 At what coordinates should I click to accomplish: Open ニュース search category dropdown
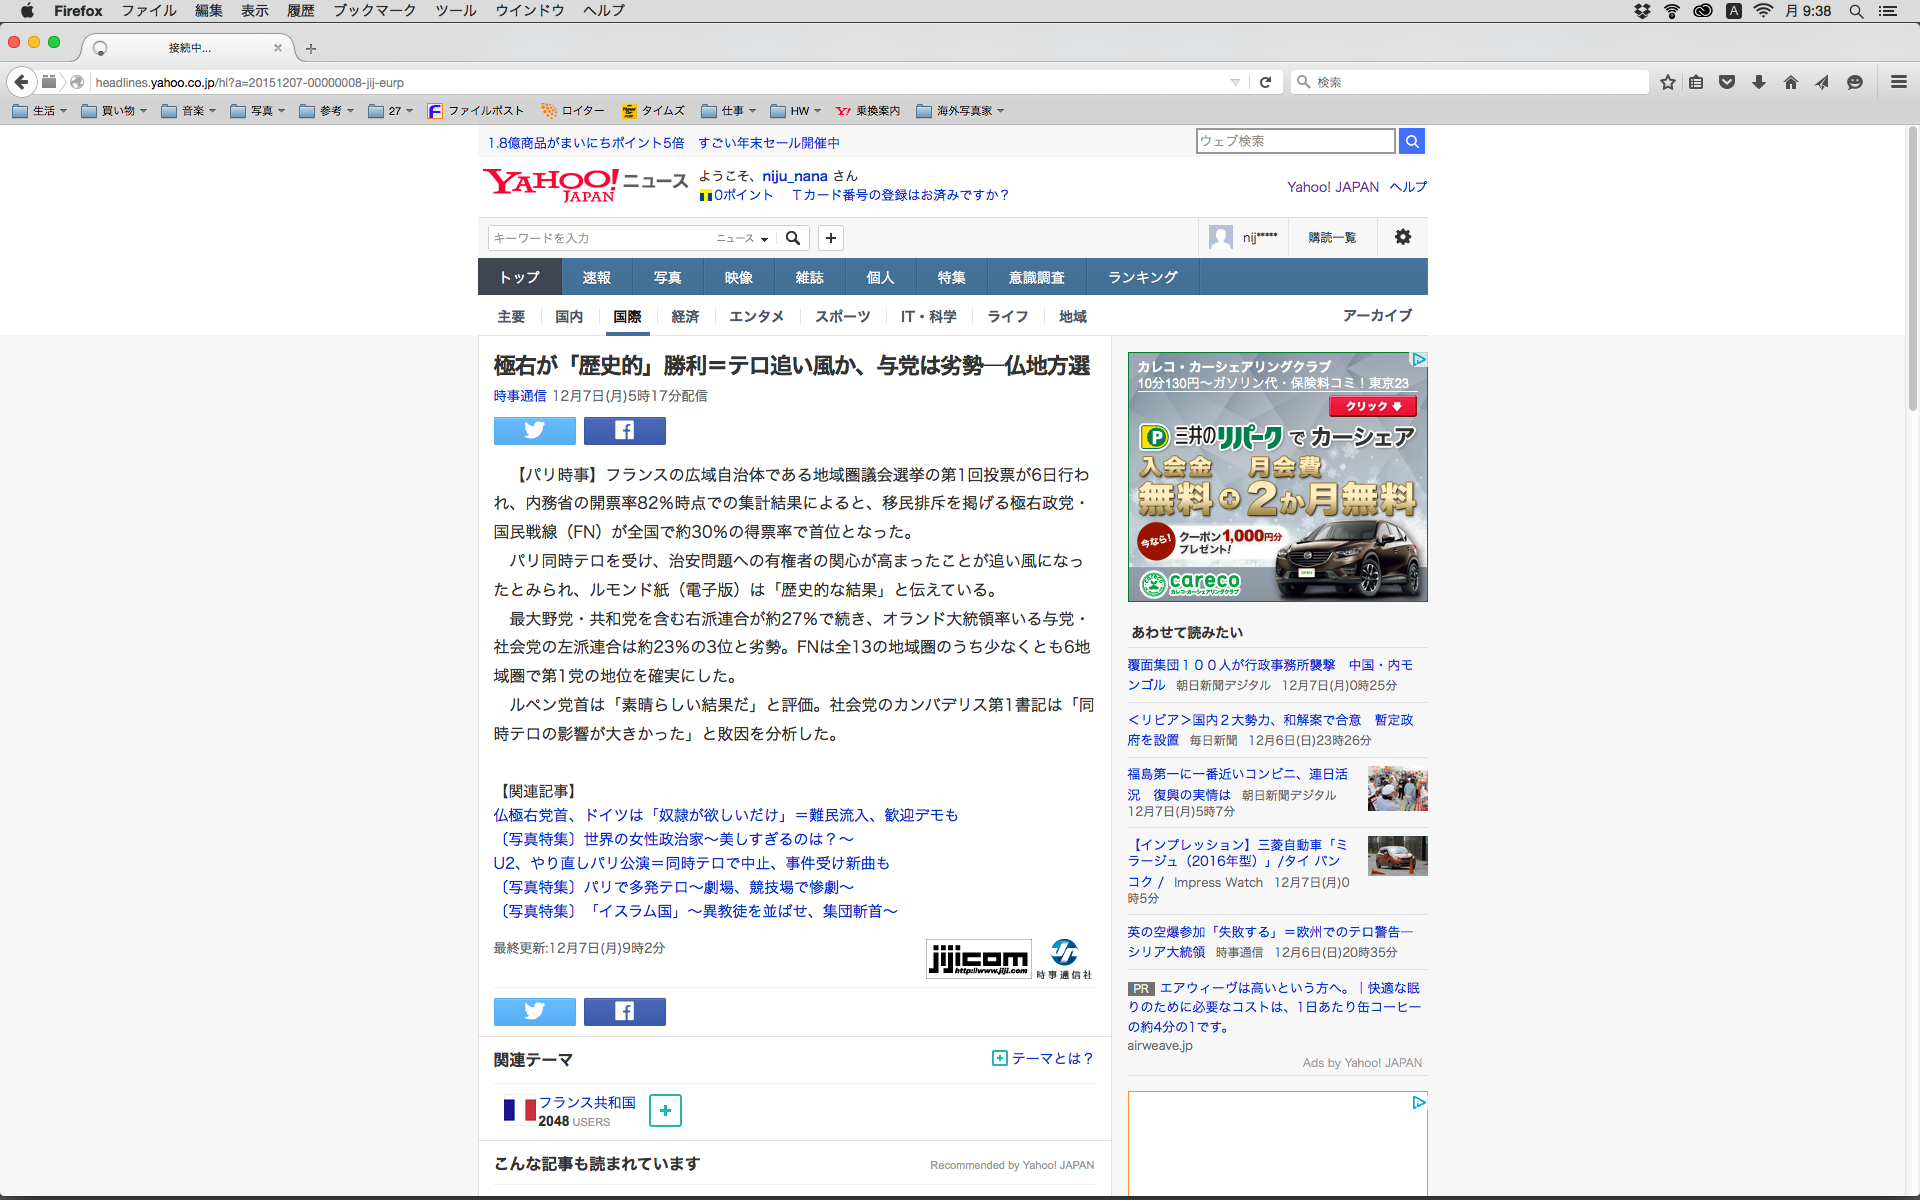pos(742,238)
